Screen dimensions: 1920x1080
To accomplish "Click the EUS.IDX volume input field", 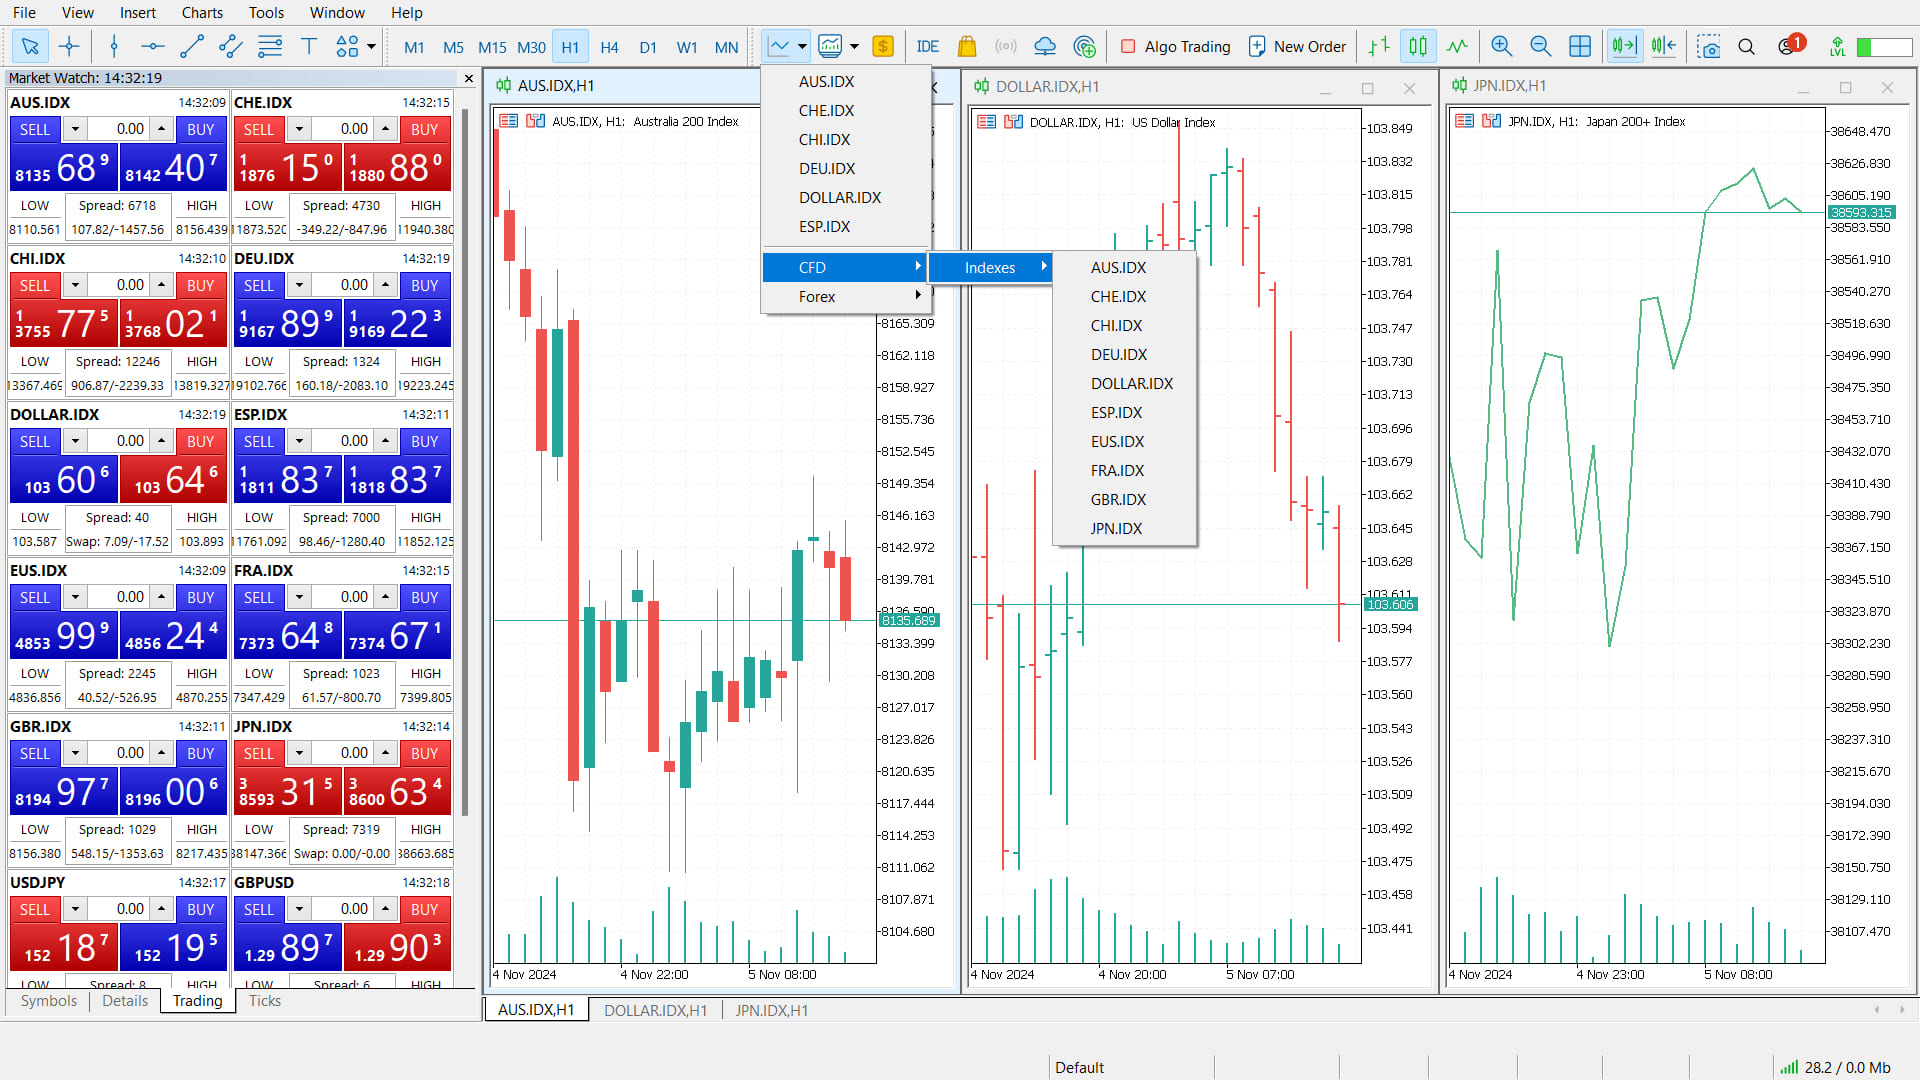I will coord(118,597).
